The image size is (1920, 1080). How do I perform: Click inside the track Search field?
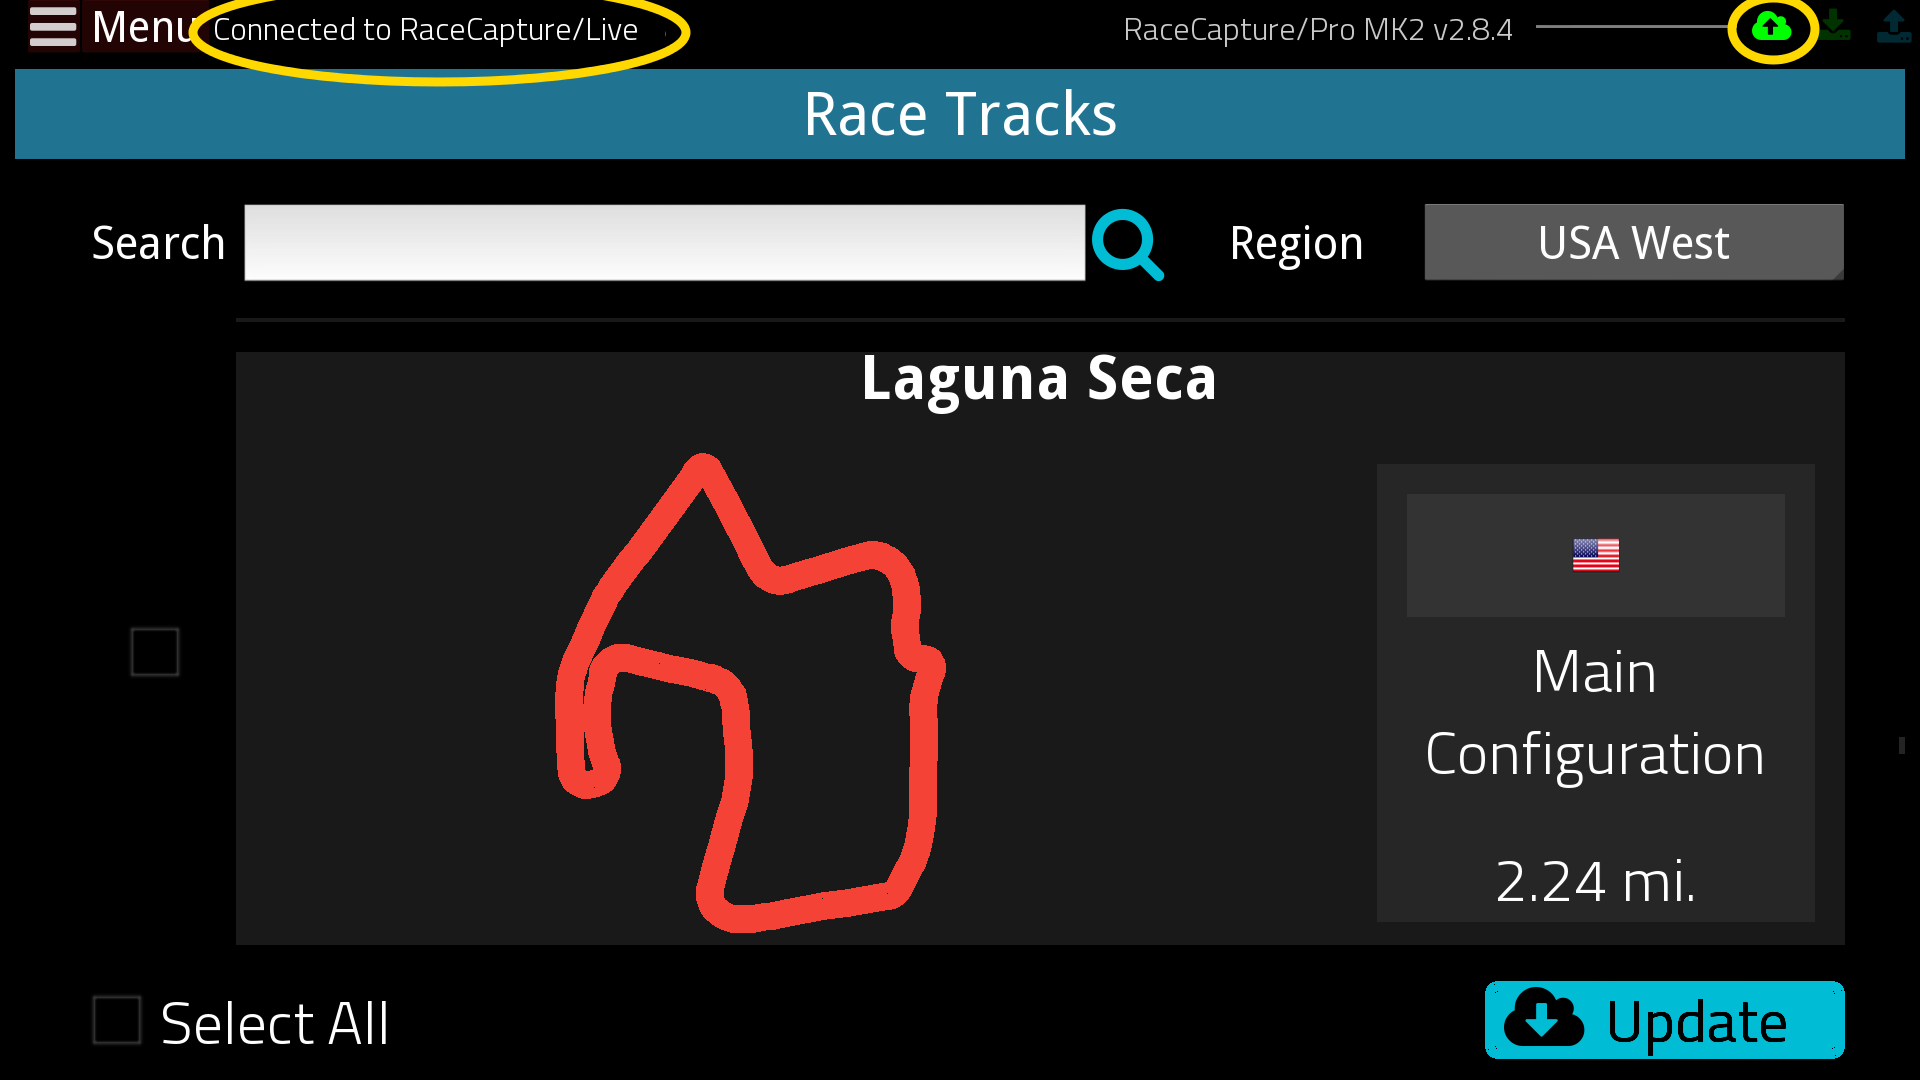pos(665,243)
